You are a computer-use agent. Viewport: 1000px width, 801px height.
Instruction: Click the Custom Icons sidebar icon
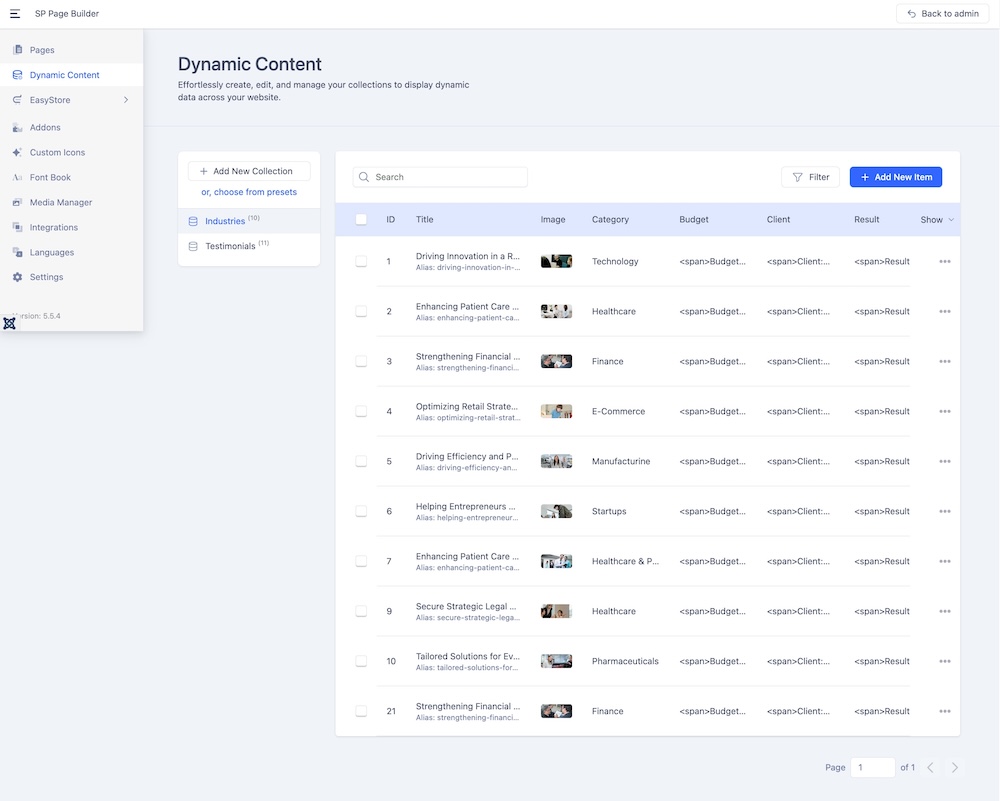coord(17,153)
